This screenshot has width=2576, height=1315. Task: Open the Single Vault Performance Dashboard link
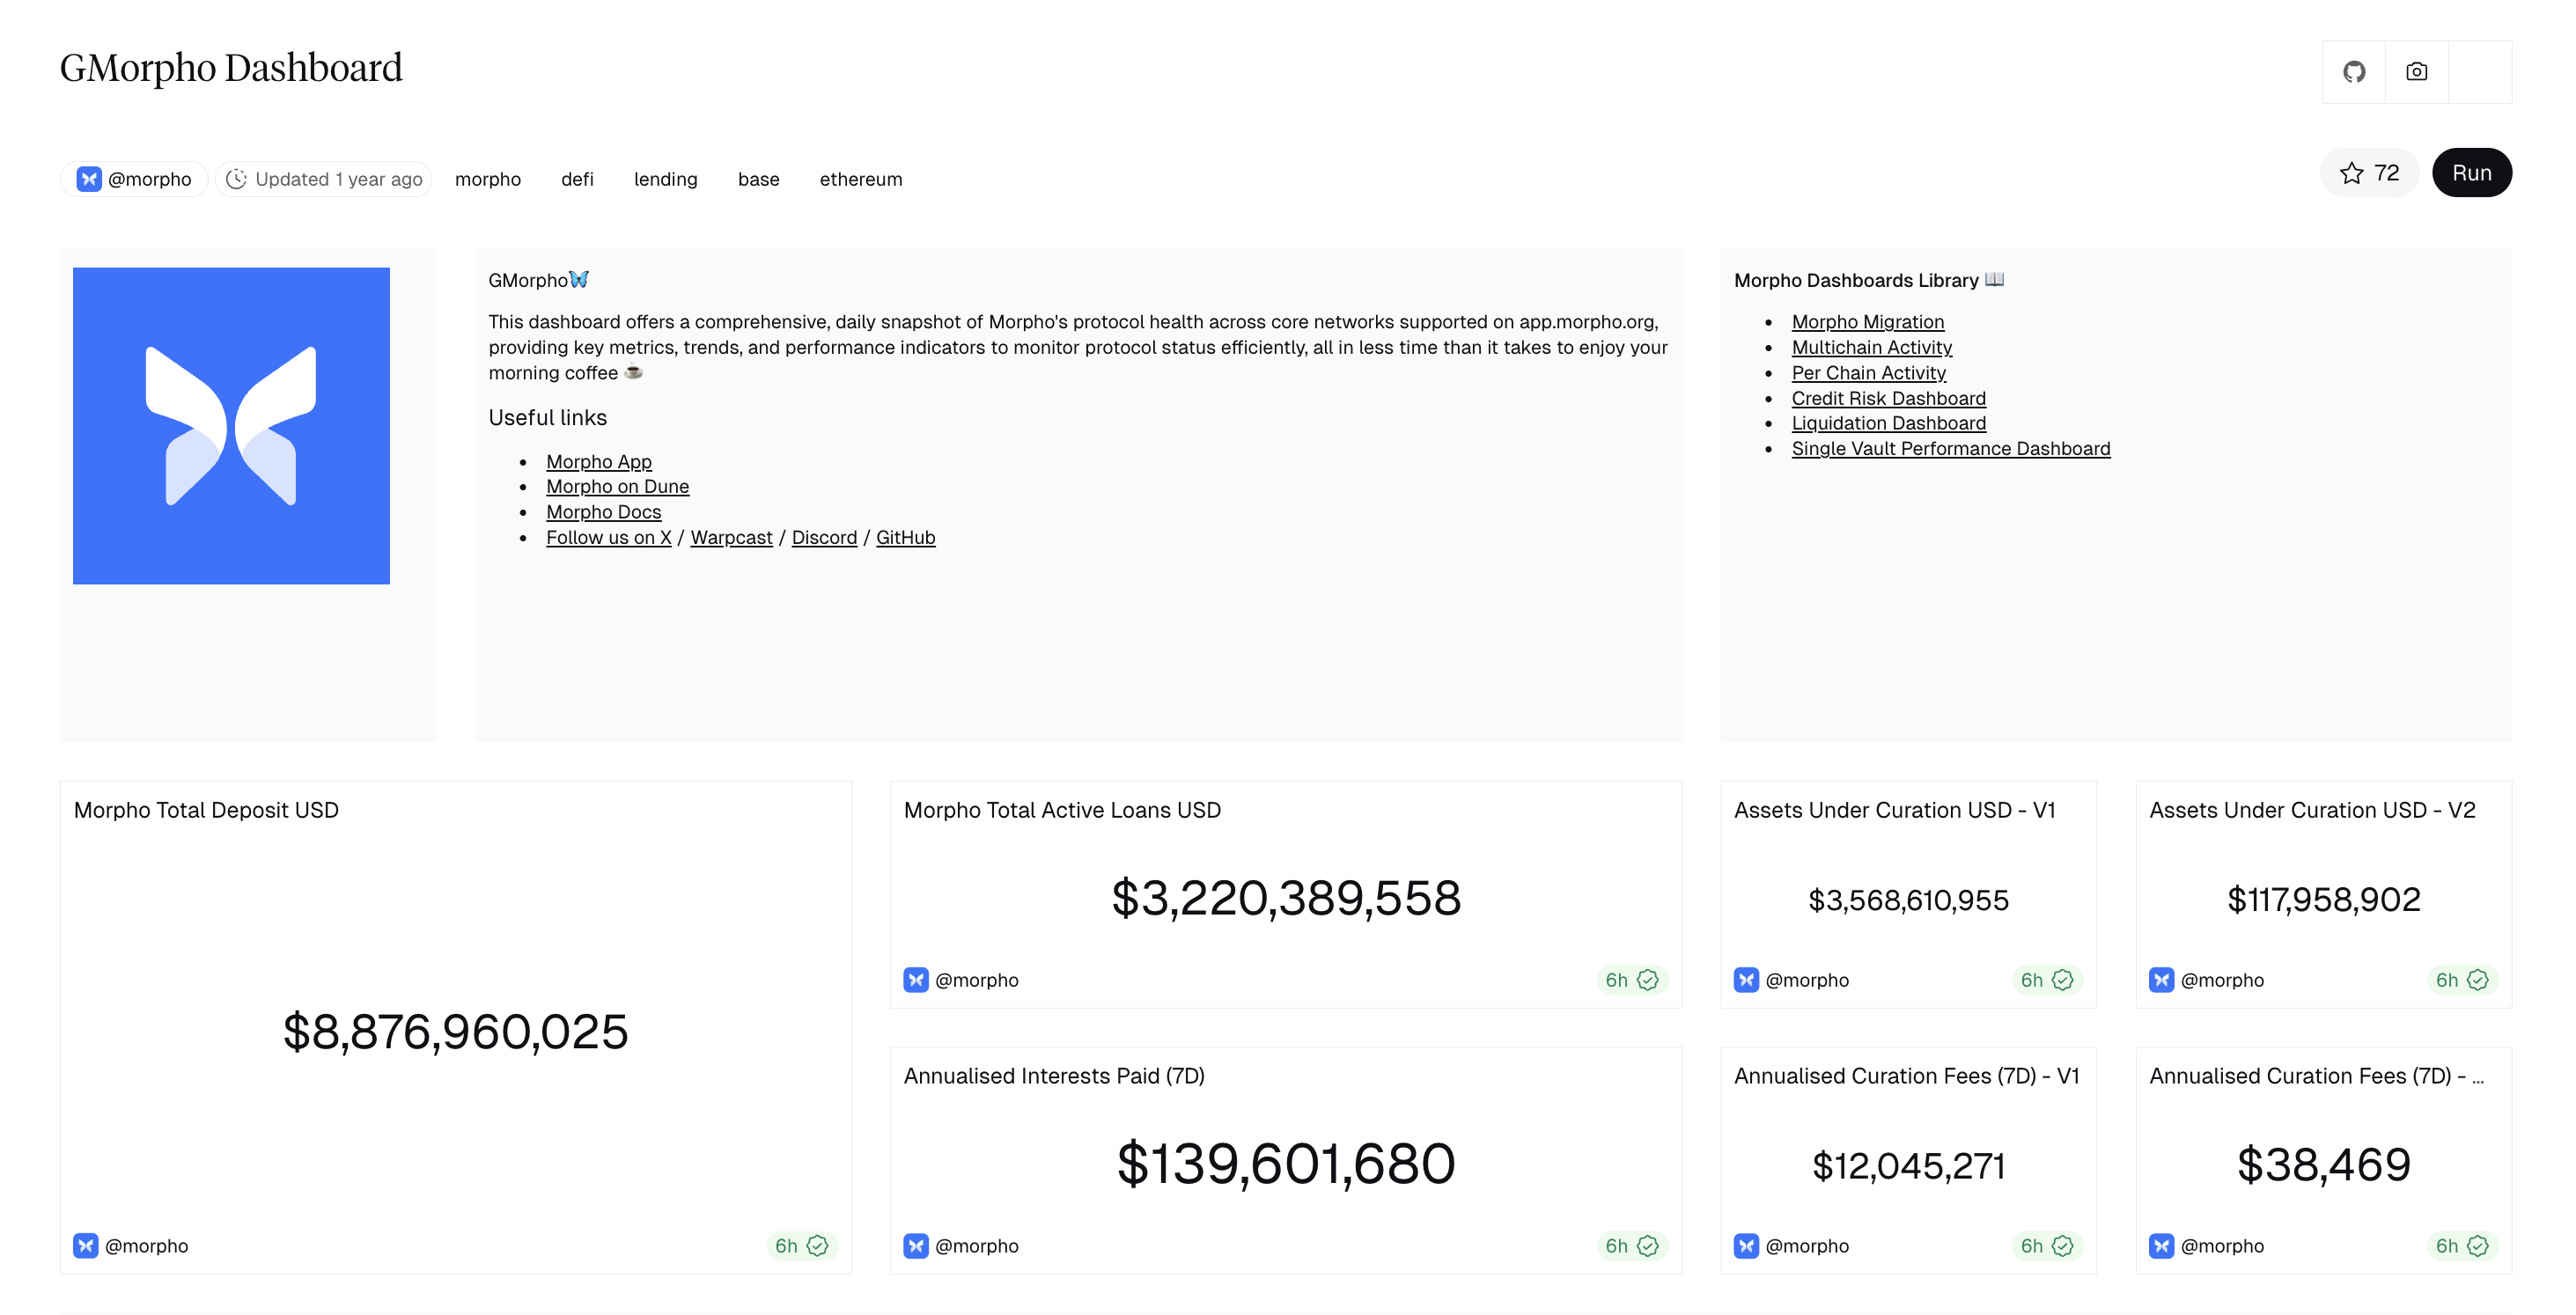click(1951, 448)
